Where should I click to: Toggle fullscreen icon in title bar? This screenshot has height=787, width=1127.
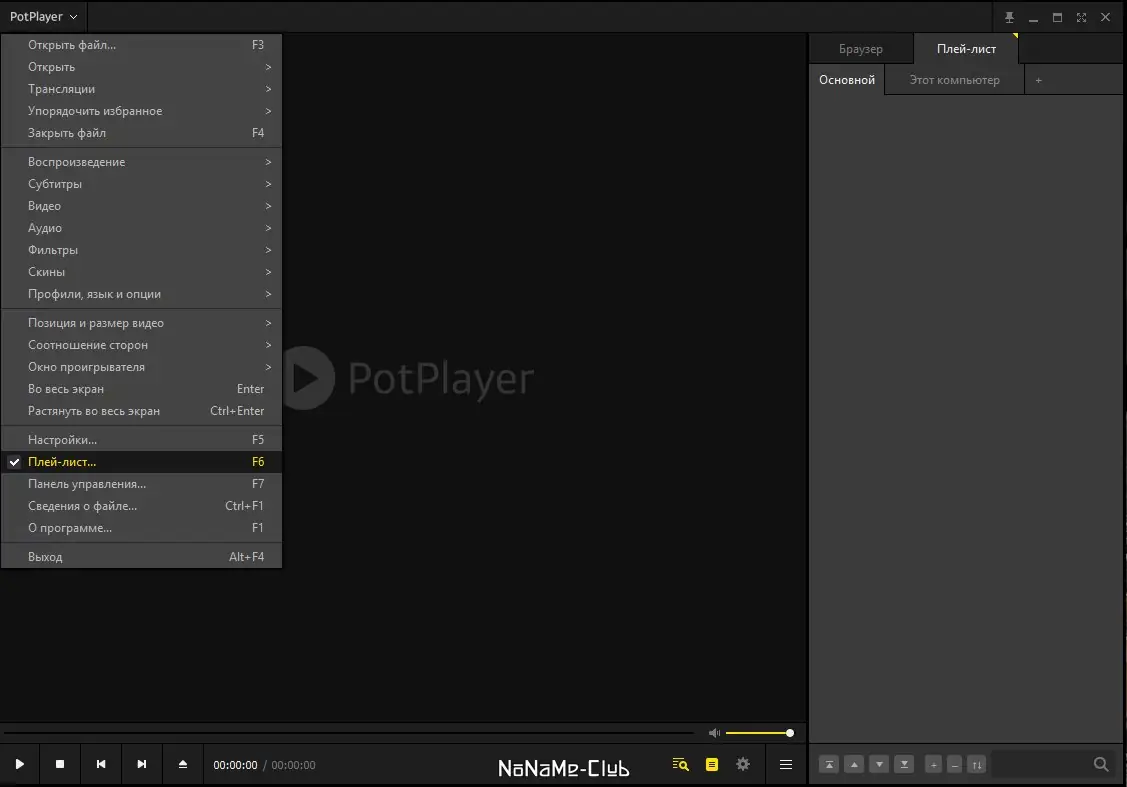pos(1081,17)
